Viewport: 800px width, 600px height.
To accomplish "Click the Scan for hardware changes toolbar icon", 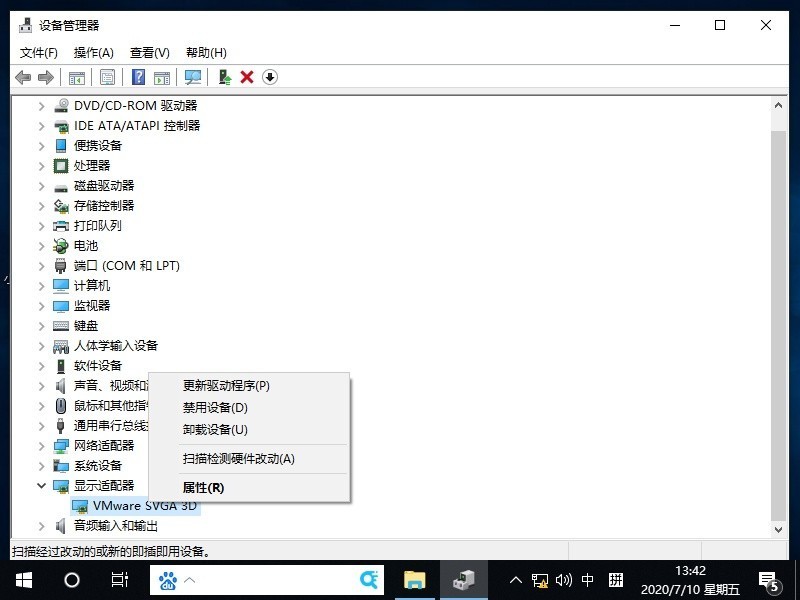I will click(x=191, y=77).
